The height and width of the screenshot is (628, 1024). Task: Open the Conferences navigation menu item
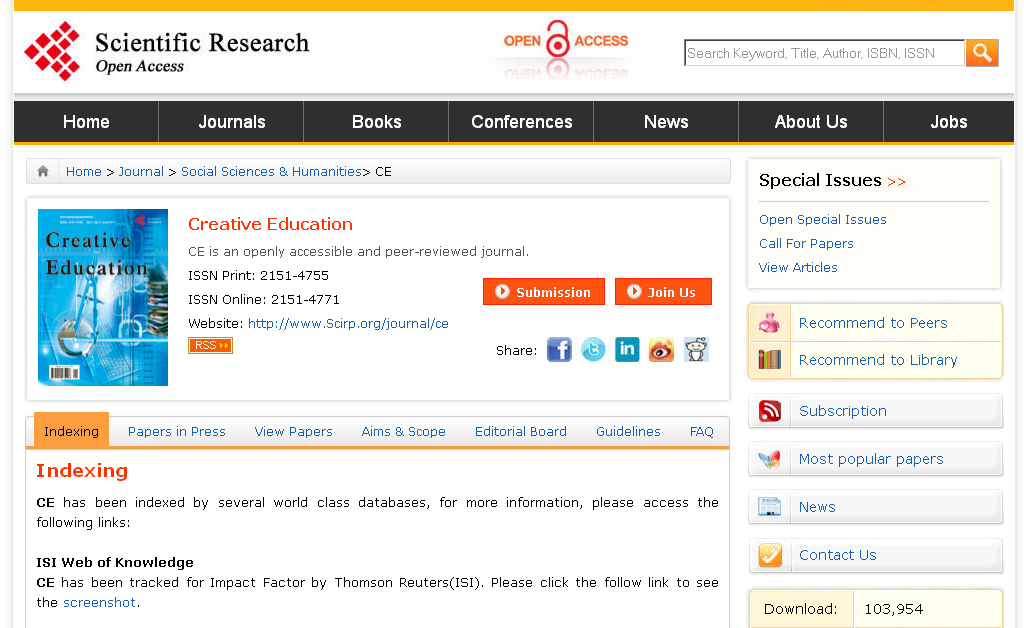coord(522,122)
